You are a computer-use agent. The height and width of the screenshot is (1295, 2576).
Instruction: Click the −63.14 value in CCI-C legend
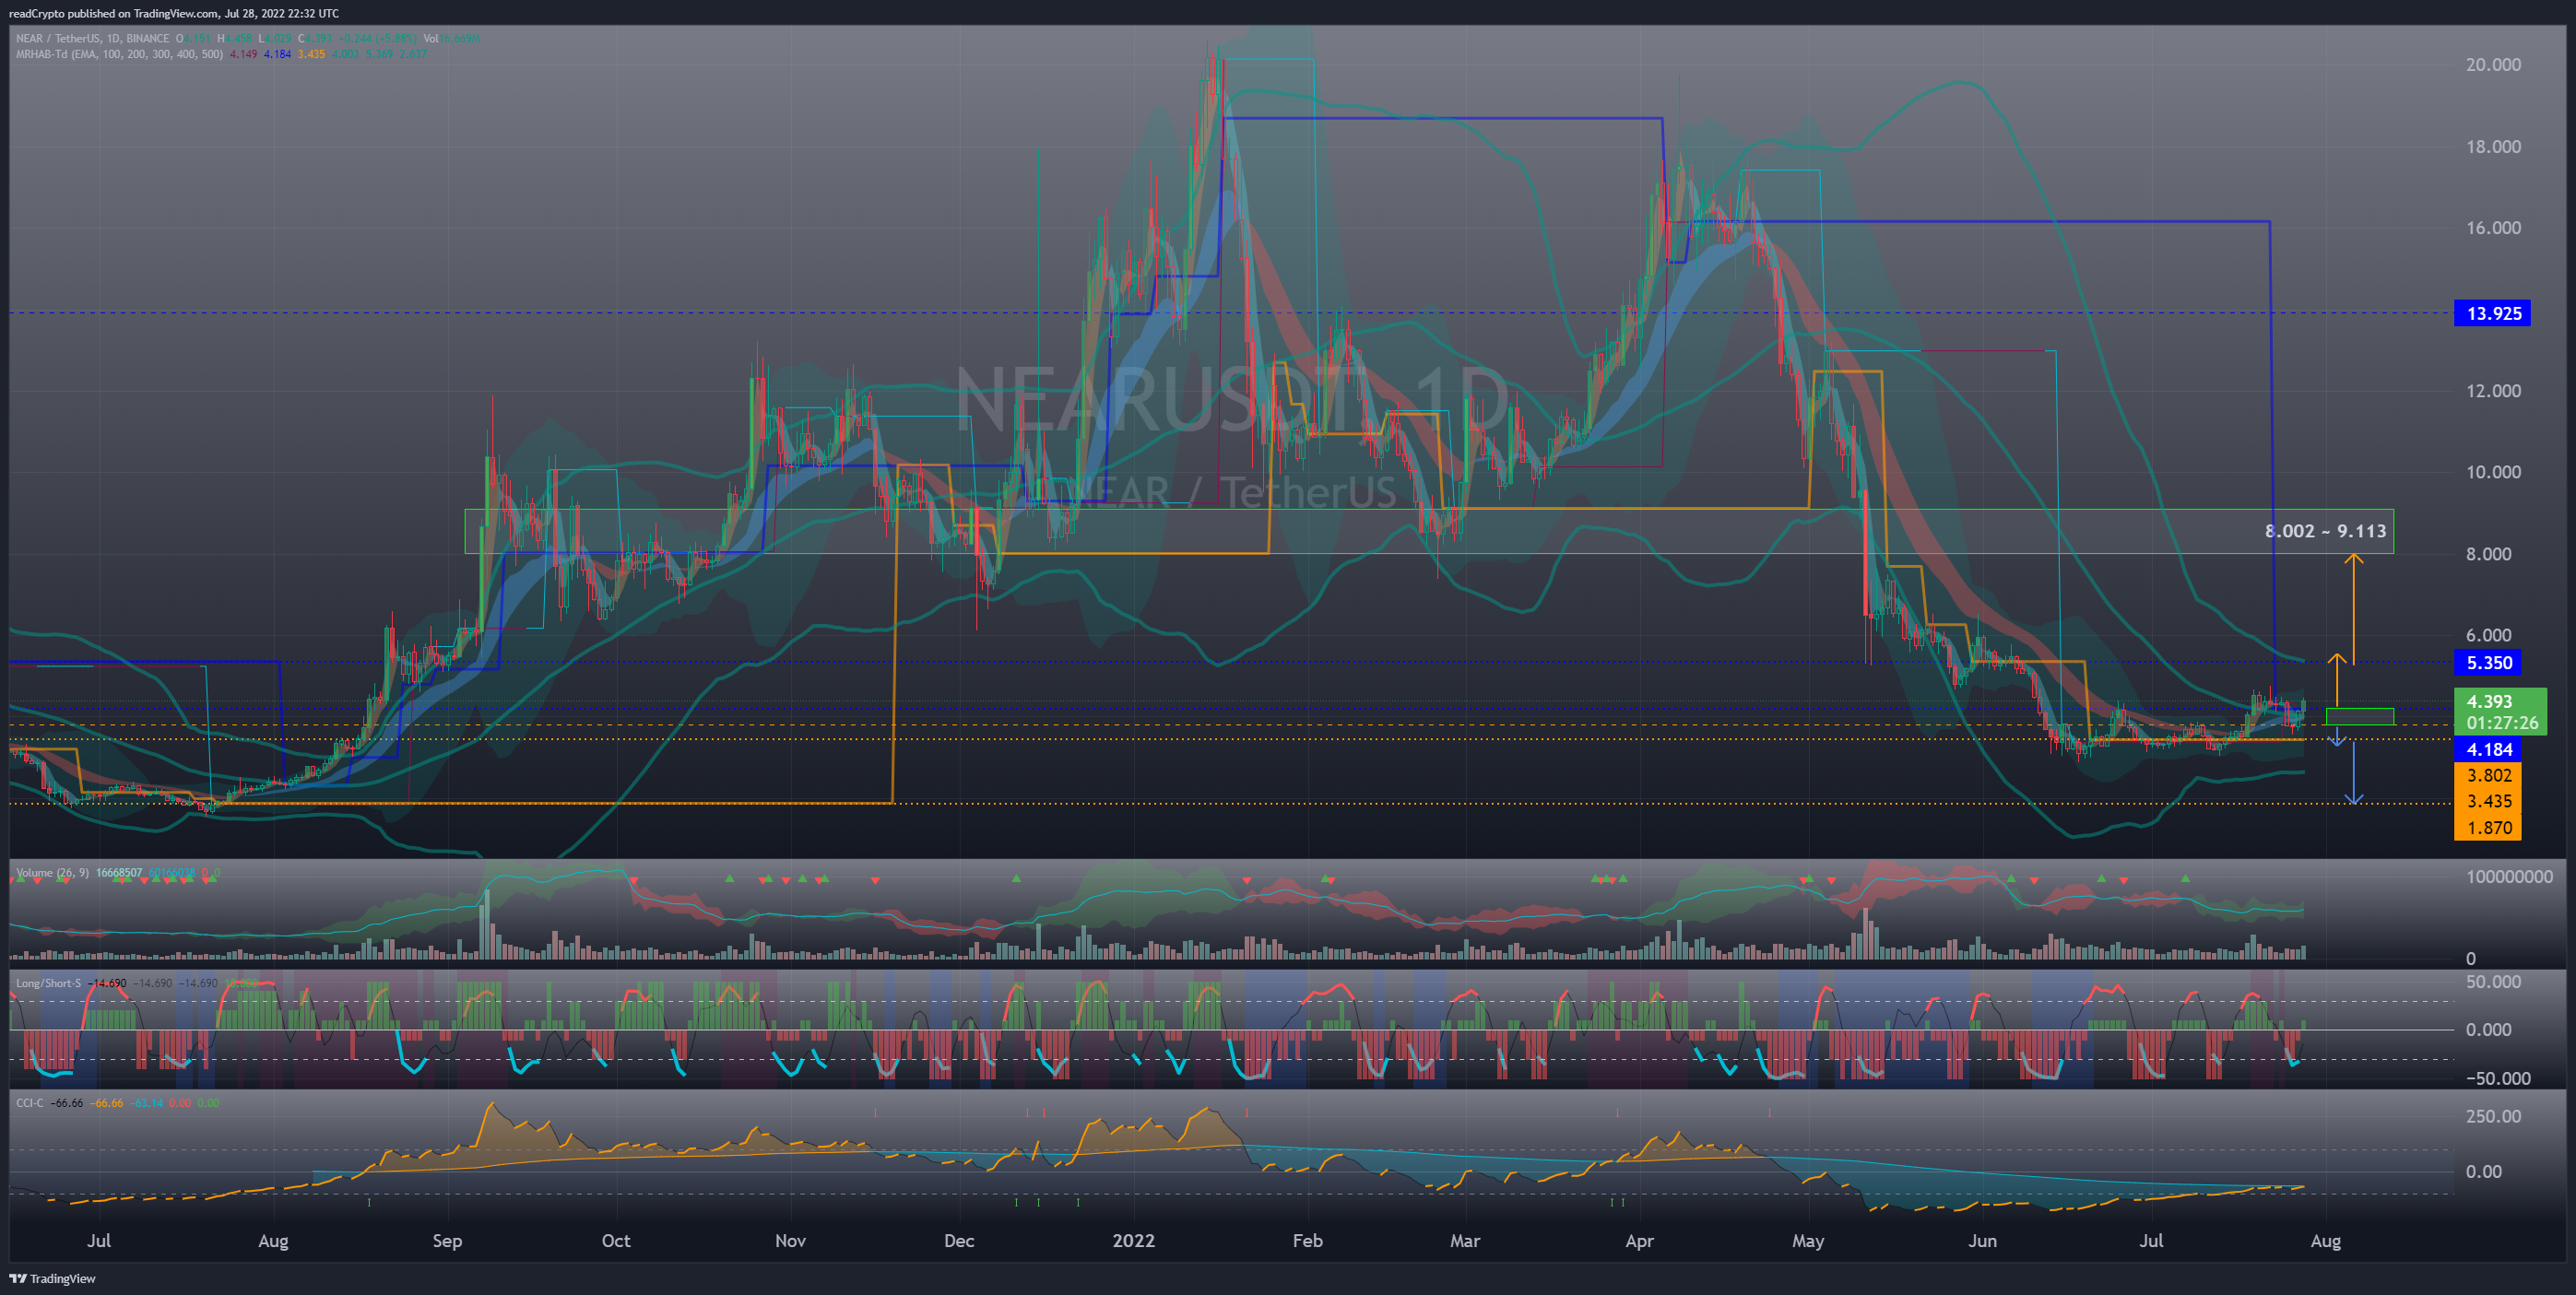click(146, 1103)
